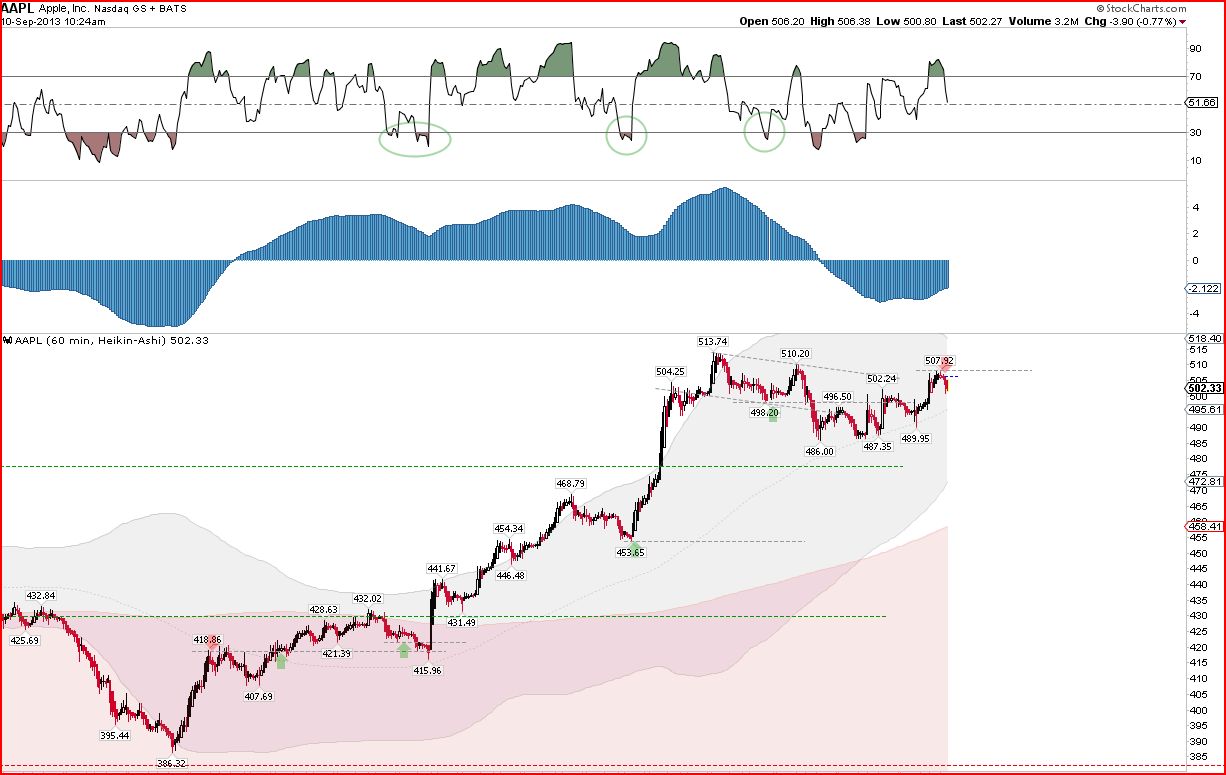The width and height of the screenshot is (1226, 775).
Task: Click the 487.35 price label
Action: click(877, 446)
